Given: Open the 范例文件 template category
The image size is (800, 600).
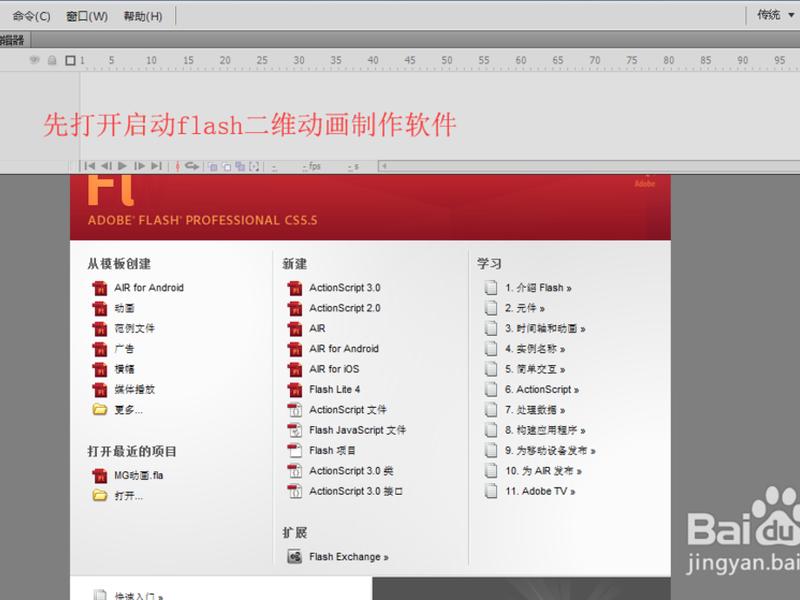Looking at the screenshot, I should [134, 329].
